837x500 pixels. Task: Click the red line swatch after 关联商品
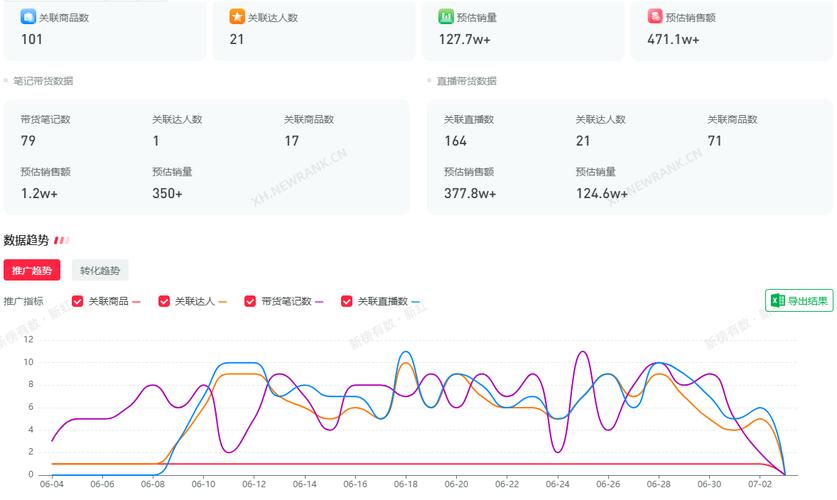pos(137,301)
